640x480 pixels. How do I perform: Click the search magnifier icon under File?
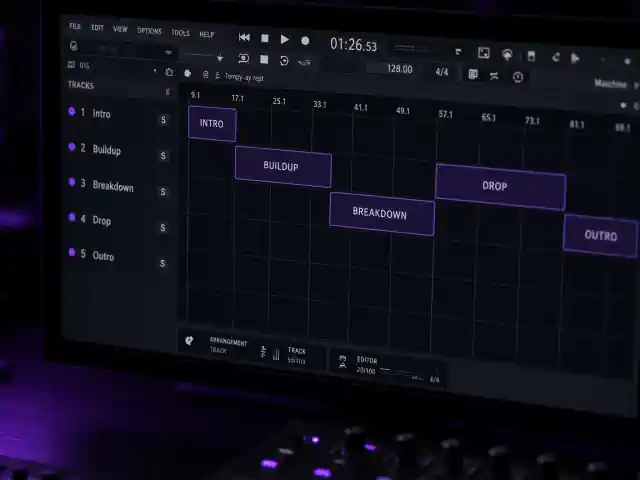pos(74,46)
